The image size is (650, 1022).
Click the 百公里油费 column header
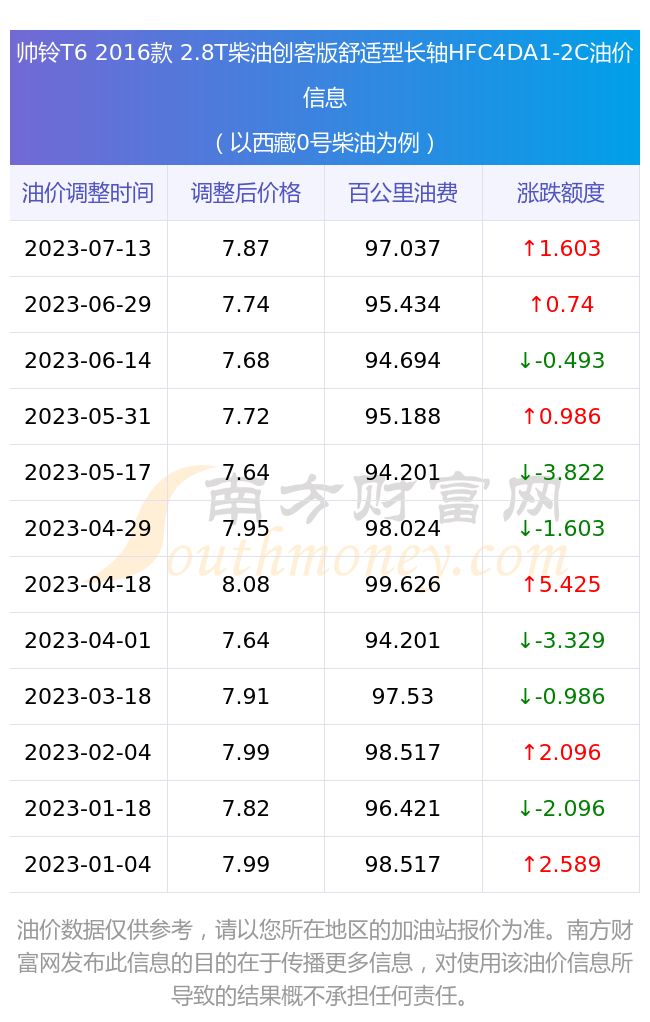pos(403,193)
